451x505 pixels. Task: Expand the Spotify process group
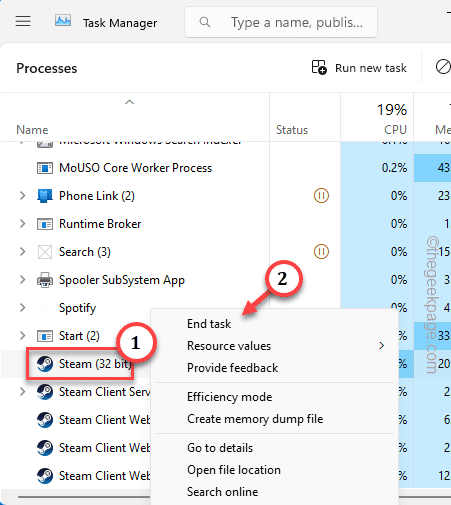click(x=22, y=308)
